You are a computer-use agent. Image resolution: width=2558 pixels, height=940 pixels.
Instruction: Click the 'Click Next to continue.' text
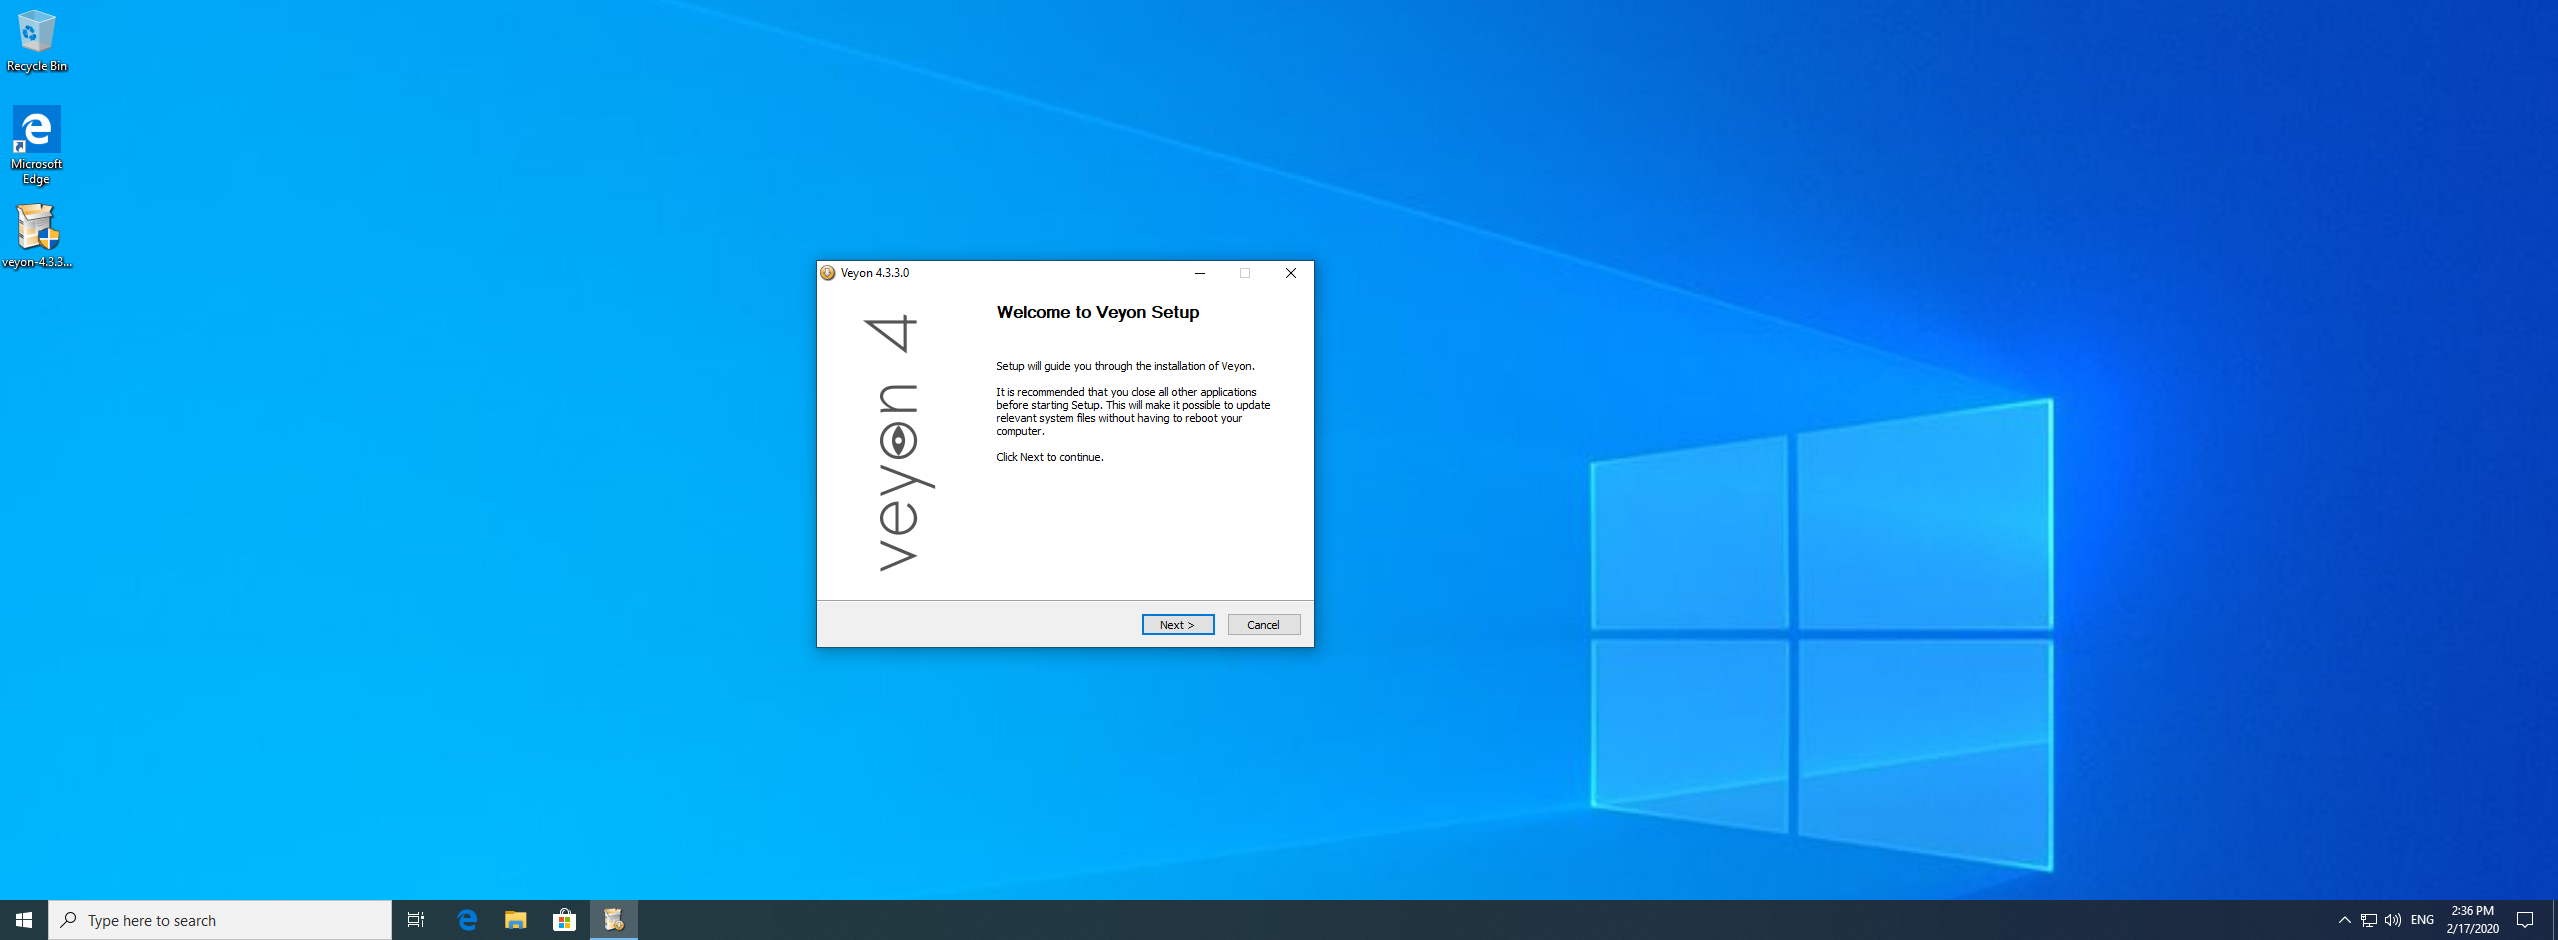(x=1050, y=457)
